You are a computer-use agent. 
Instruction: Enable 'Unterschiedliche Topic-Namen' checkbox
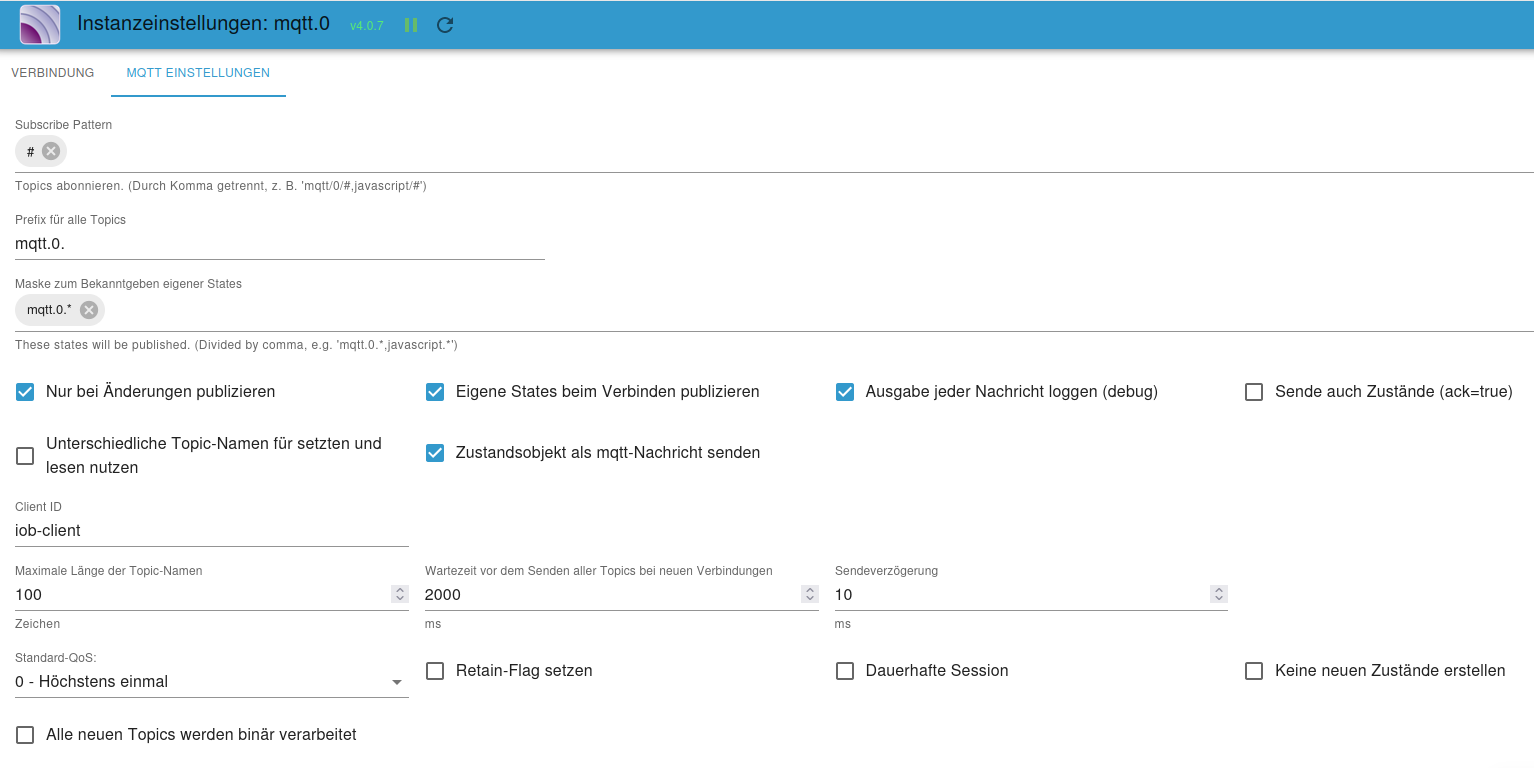tap(25, 456)
